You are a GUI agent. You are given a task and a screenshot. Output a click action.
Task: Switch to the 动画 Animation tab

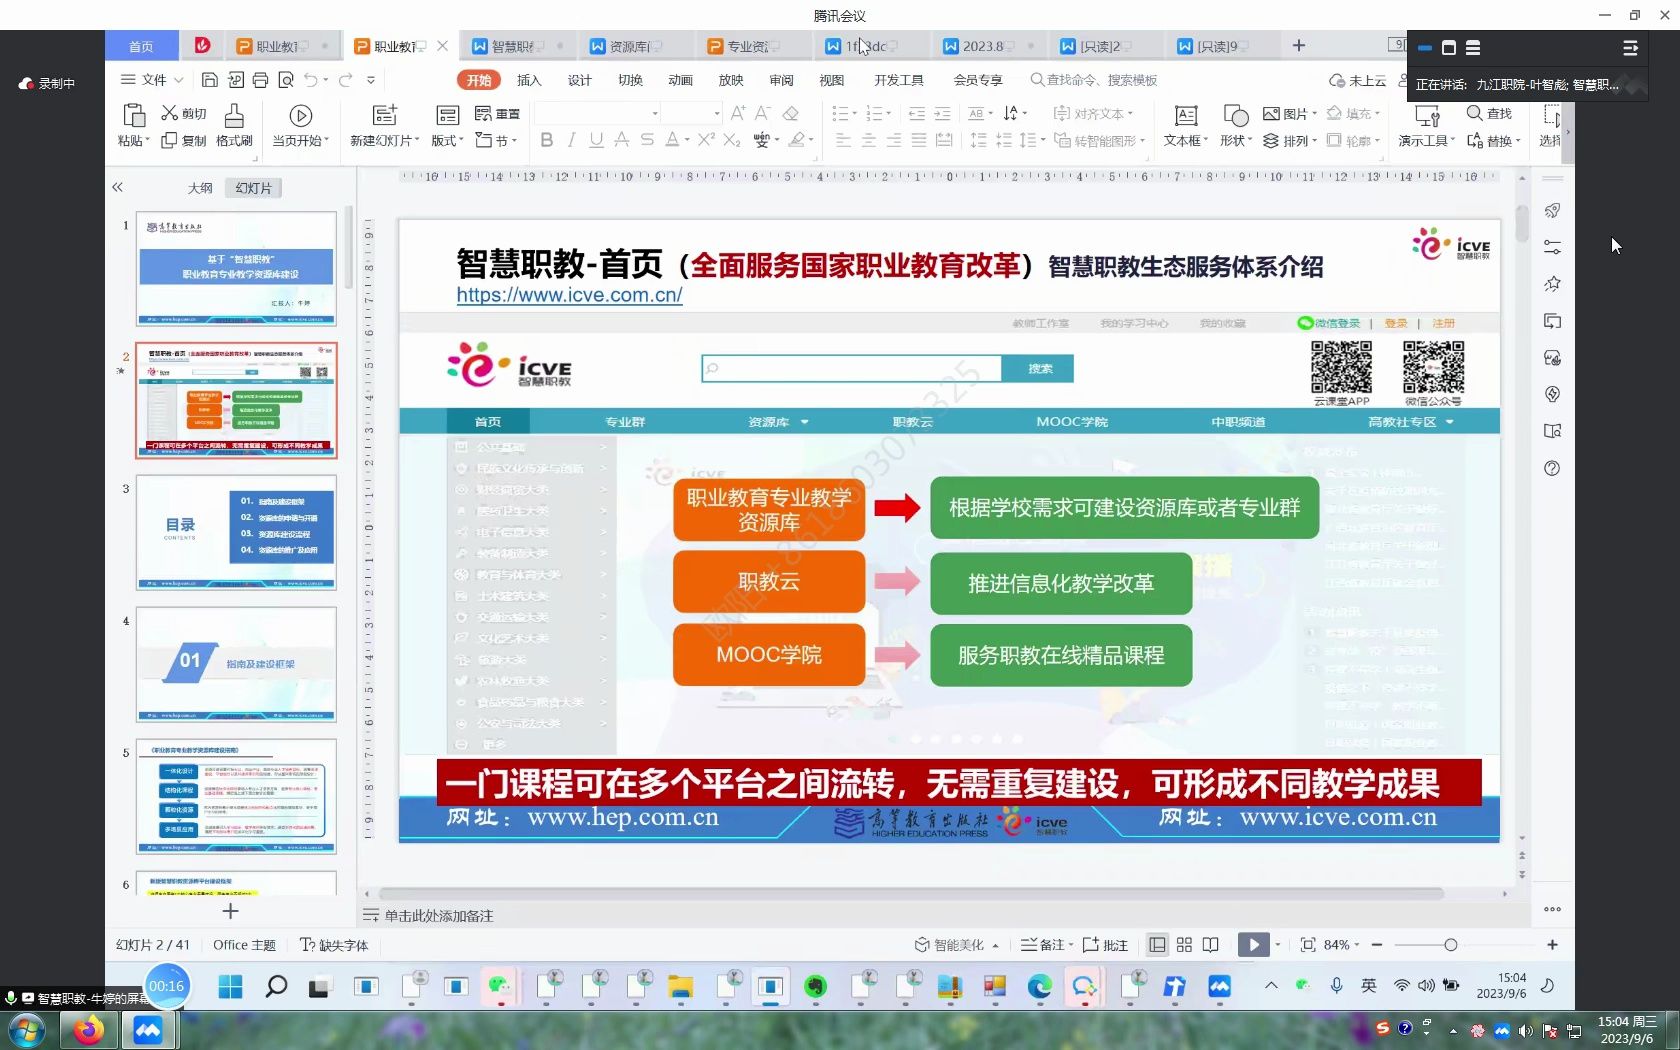pyautogui.click(x=681, y=80)
